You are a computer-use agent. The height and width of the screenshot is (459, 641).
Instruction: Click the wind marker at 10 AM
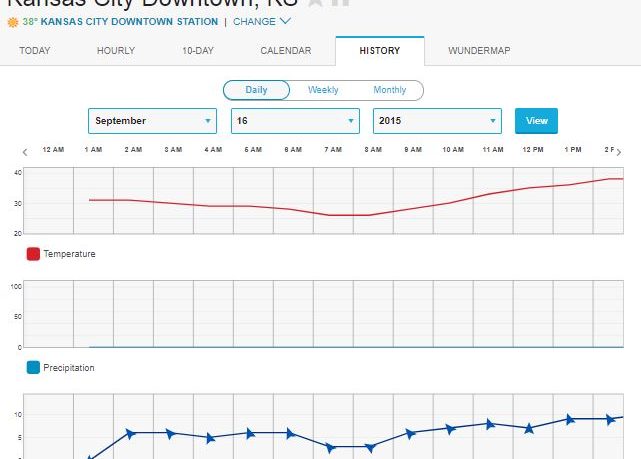coord(450,428)
